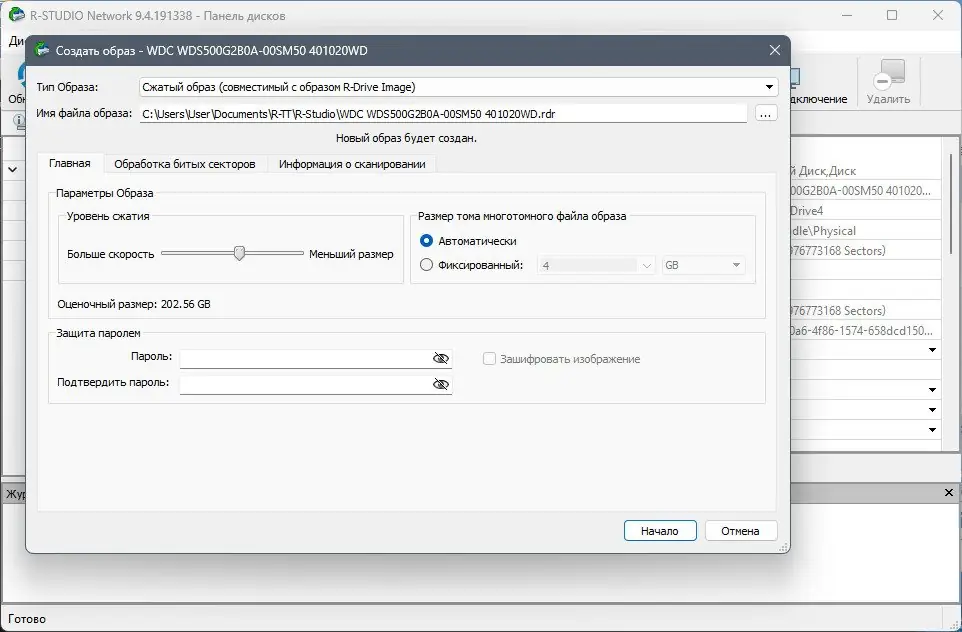This screenshot has height=632, width=962.
Task: Click the eye icon beside the Пароль field
Action: coord(441,357)
